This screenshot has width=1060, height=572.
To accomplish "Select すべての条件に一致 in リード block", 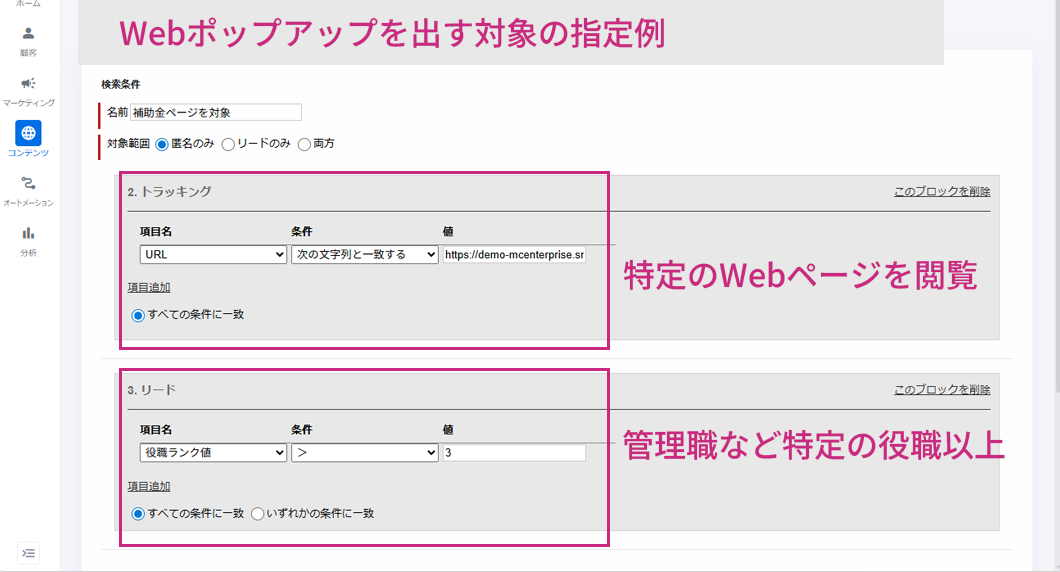I will click(138, 514).
